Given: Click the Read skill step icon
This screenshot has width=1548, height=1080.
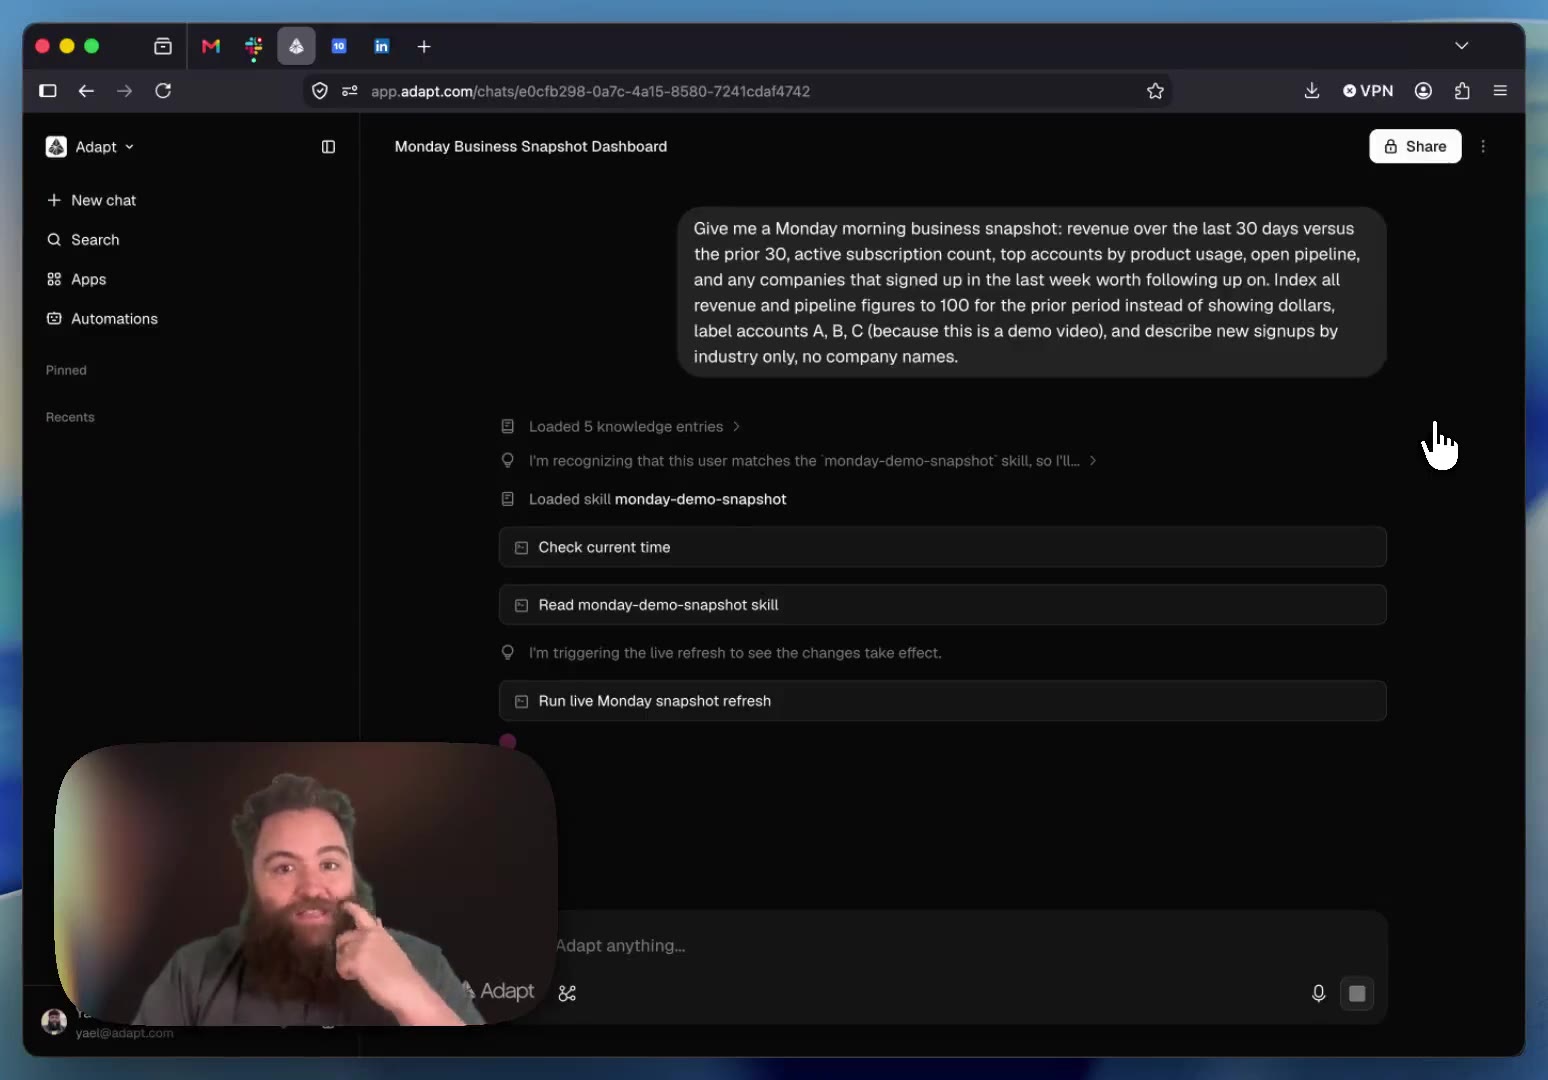Looking at the screenshot, I should pos(521,605).
